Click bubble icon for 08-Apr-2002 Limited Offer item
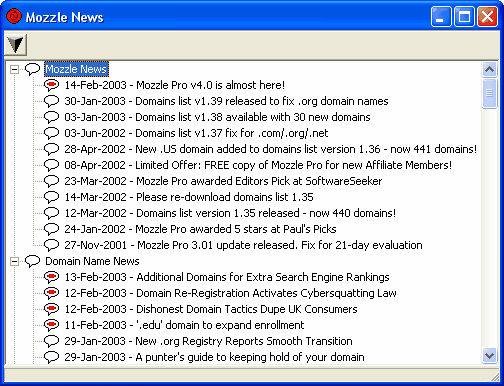This screenshot has height=386, width=504. [x=52, y=165]
